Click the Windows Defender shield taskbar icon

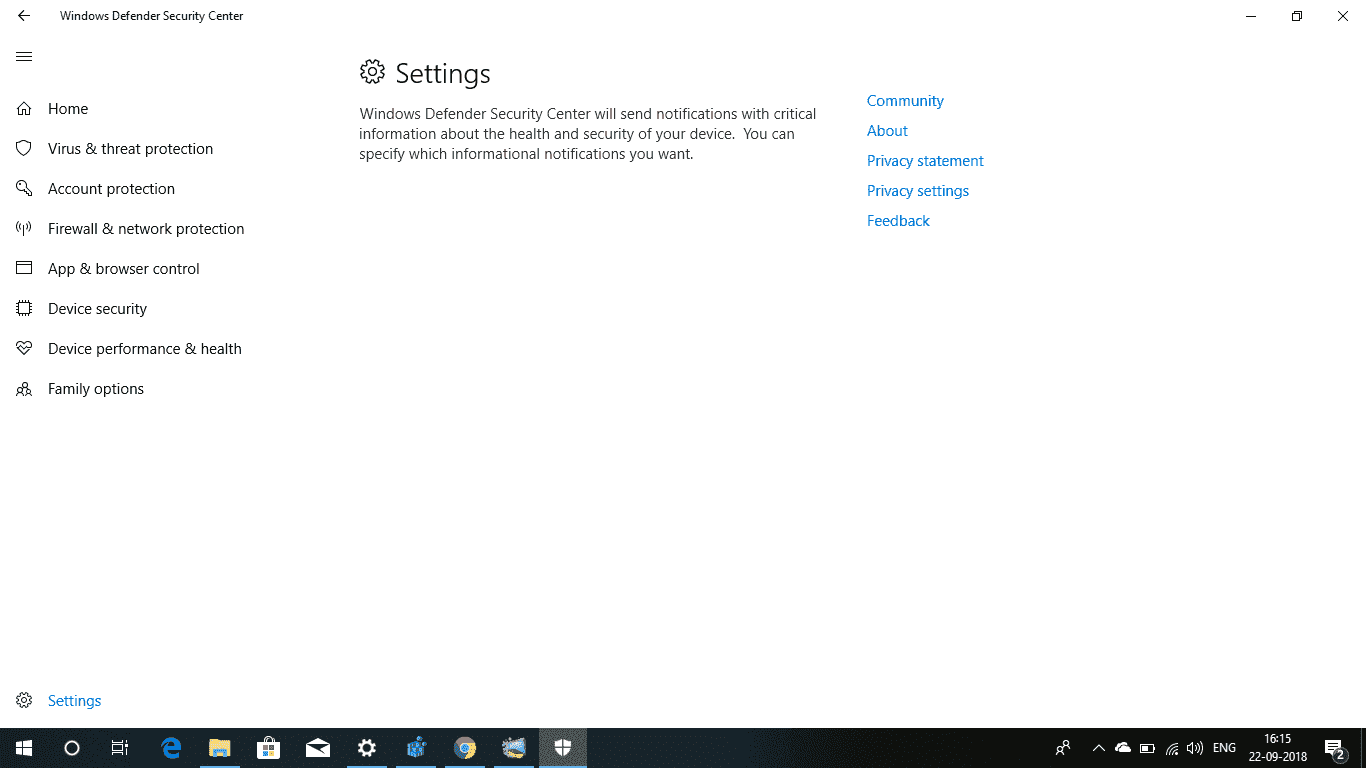563,748
